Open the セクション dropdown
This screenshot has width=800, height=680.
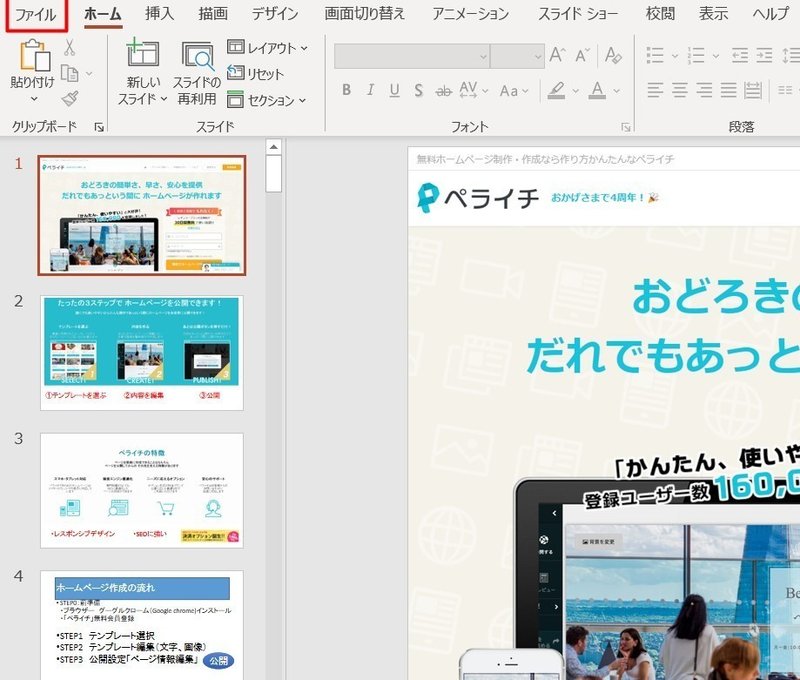[x=266, y=100]
